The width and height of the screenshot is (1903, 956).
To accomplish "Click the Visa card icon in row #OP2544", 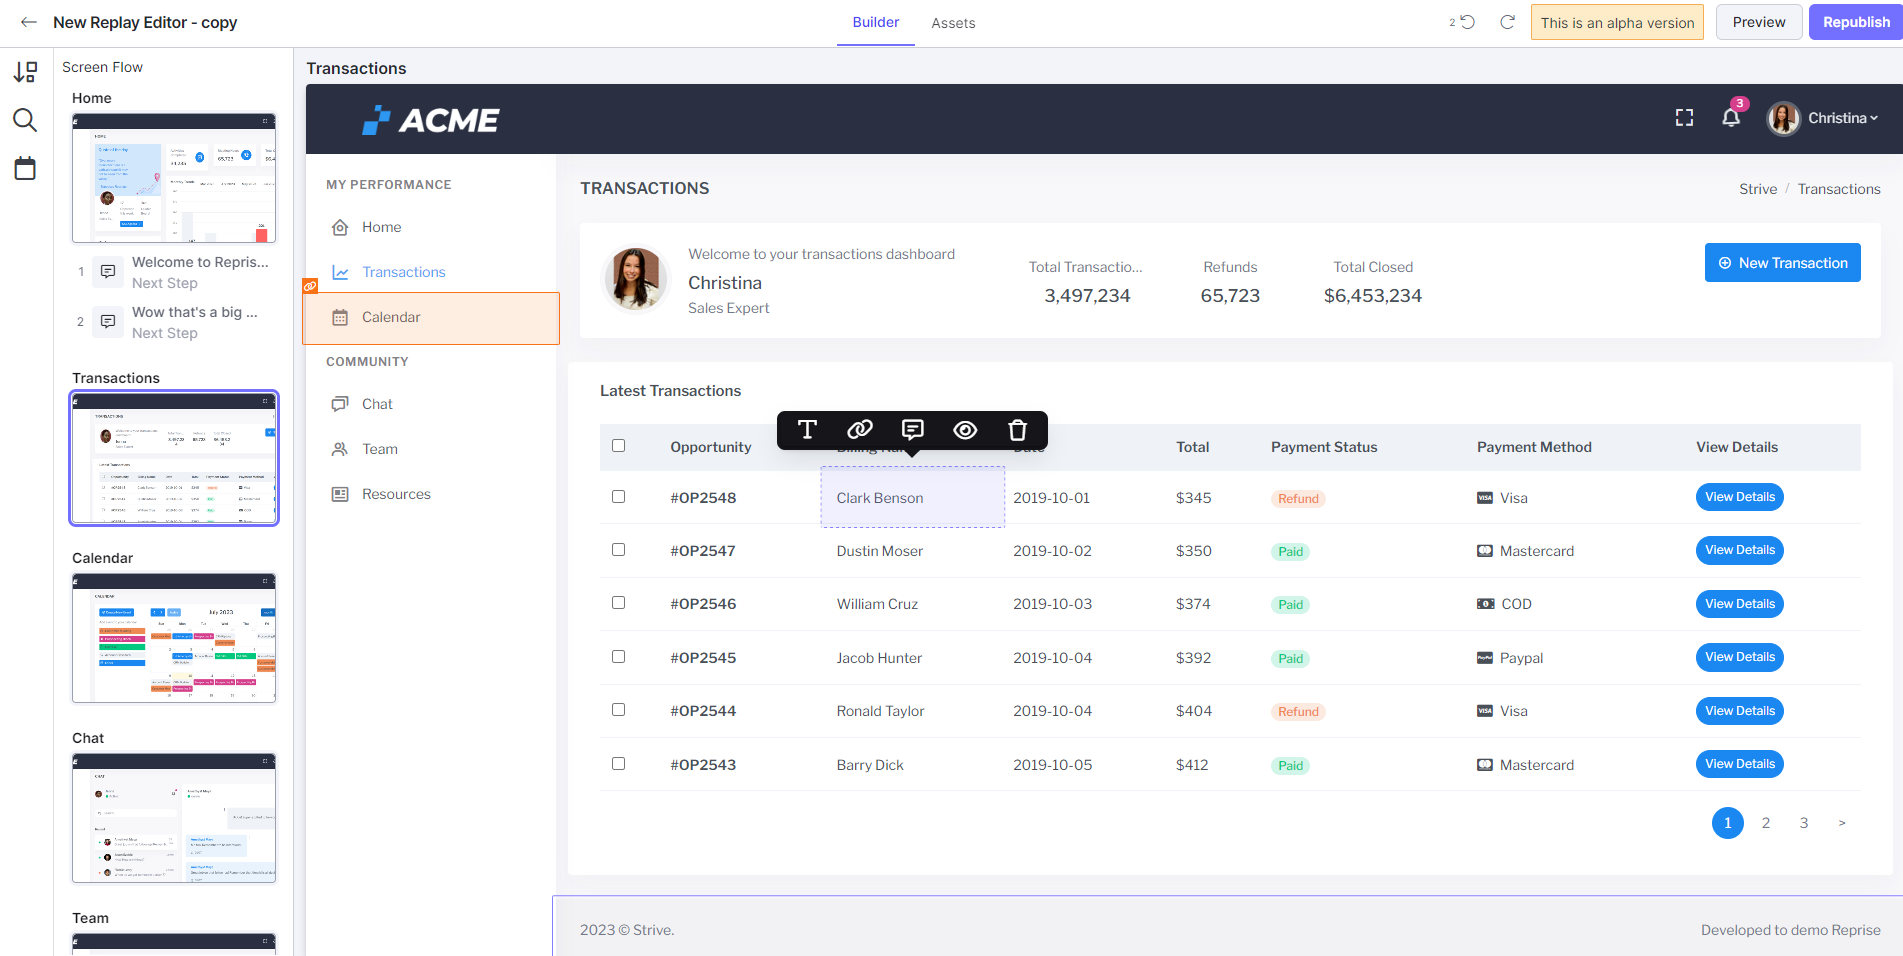I will [1485, 711].
